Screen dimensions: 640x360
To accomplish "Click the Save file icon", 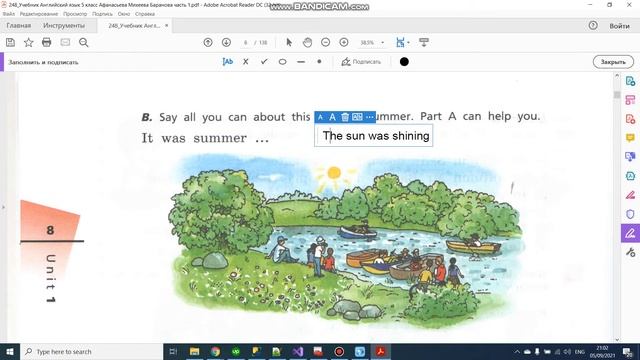I will [x=10, y=42].
